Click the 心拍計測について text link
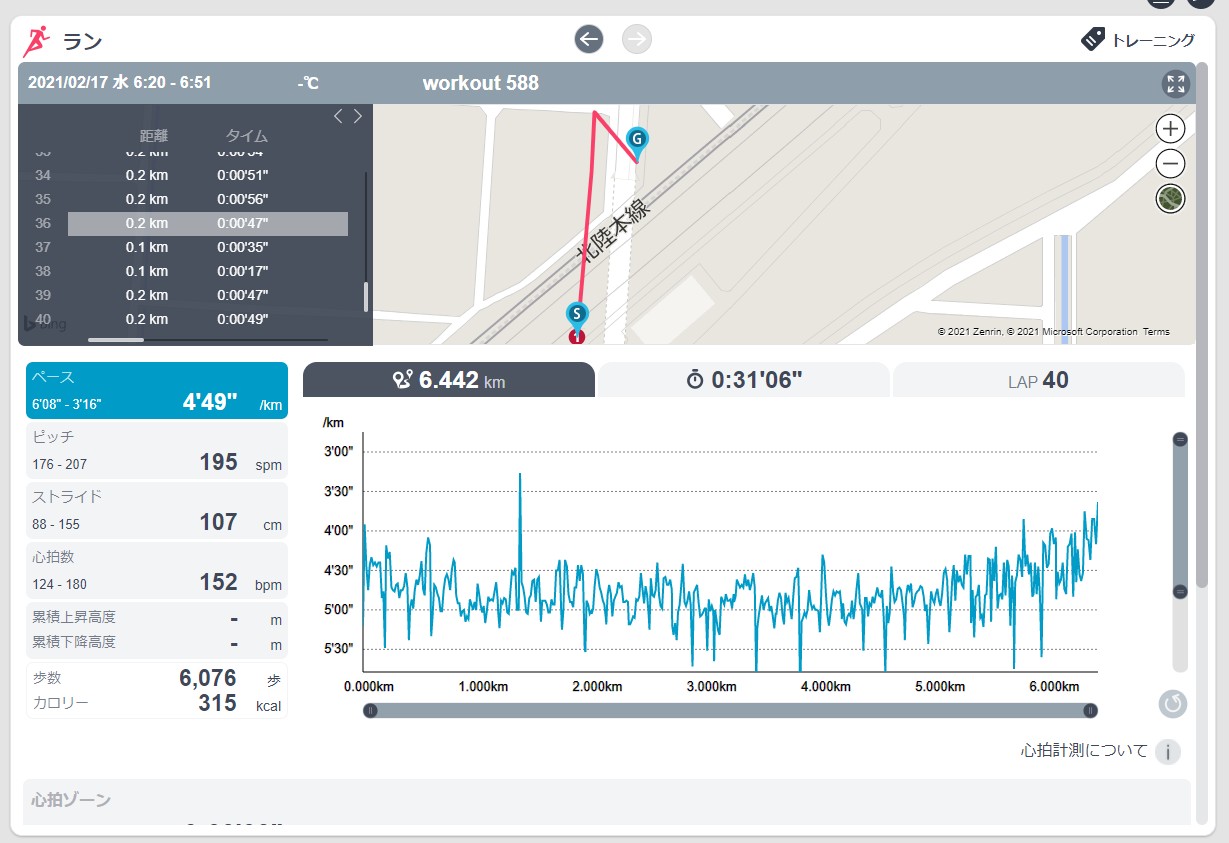Image resolution: width=1229 pixels, height=843 pixels. (1084, 751)
